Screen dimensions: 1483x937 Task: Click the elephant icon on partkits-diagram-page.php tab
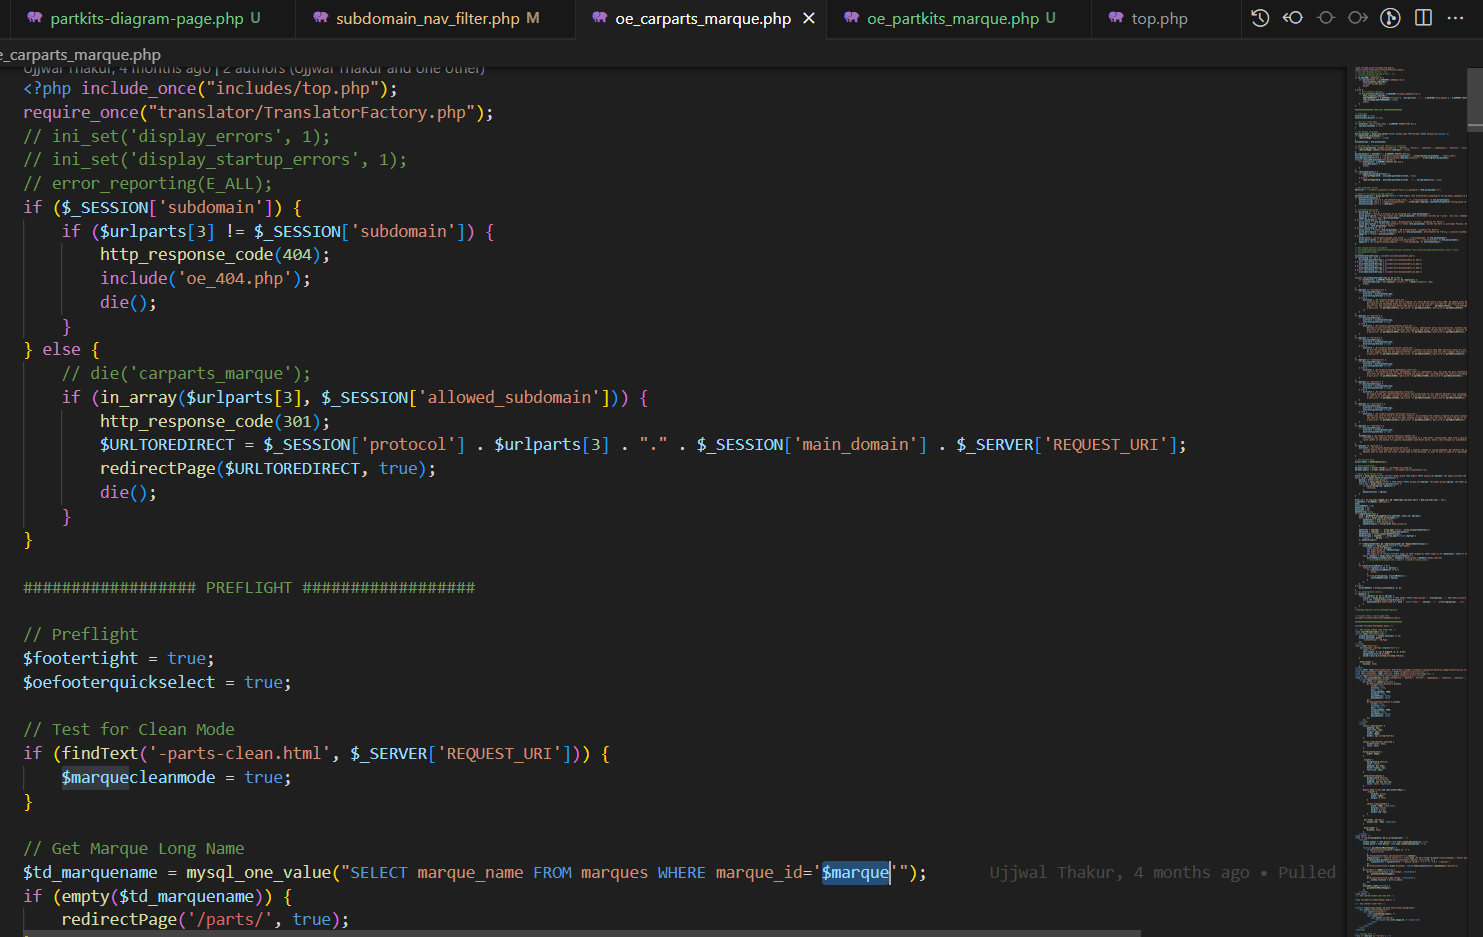(x=35, y=18)
